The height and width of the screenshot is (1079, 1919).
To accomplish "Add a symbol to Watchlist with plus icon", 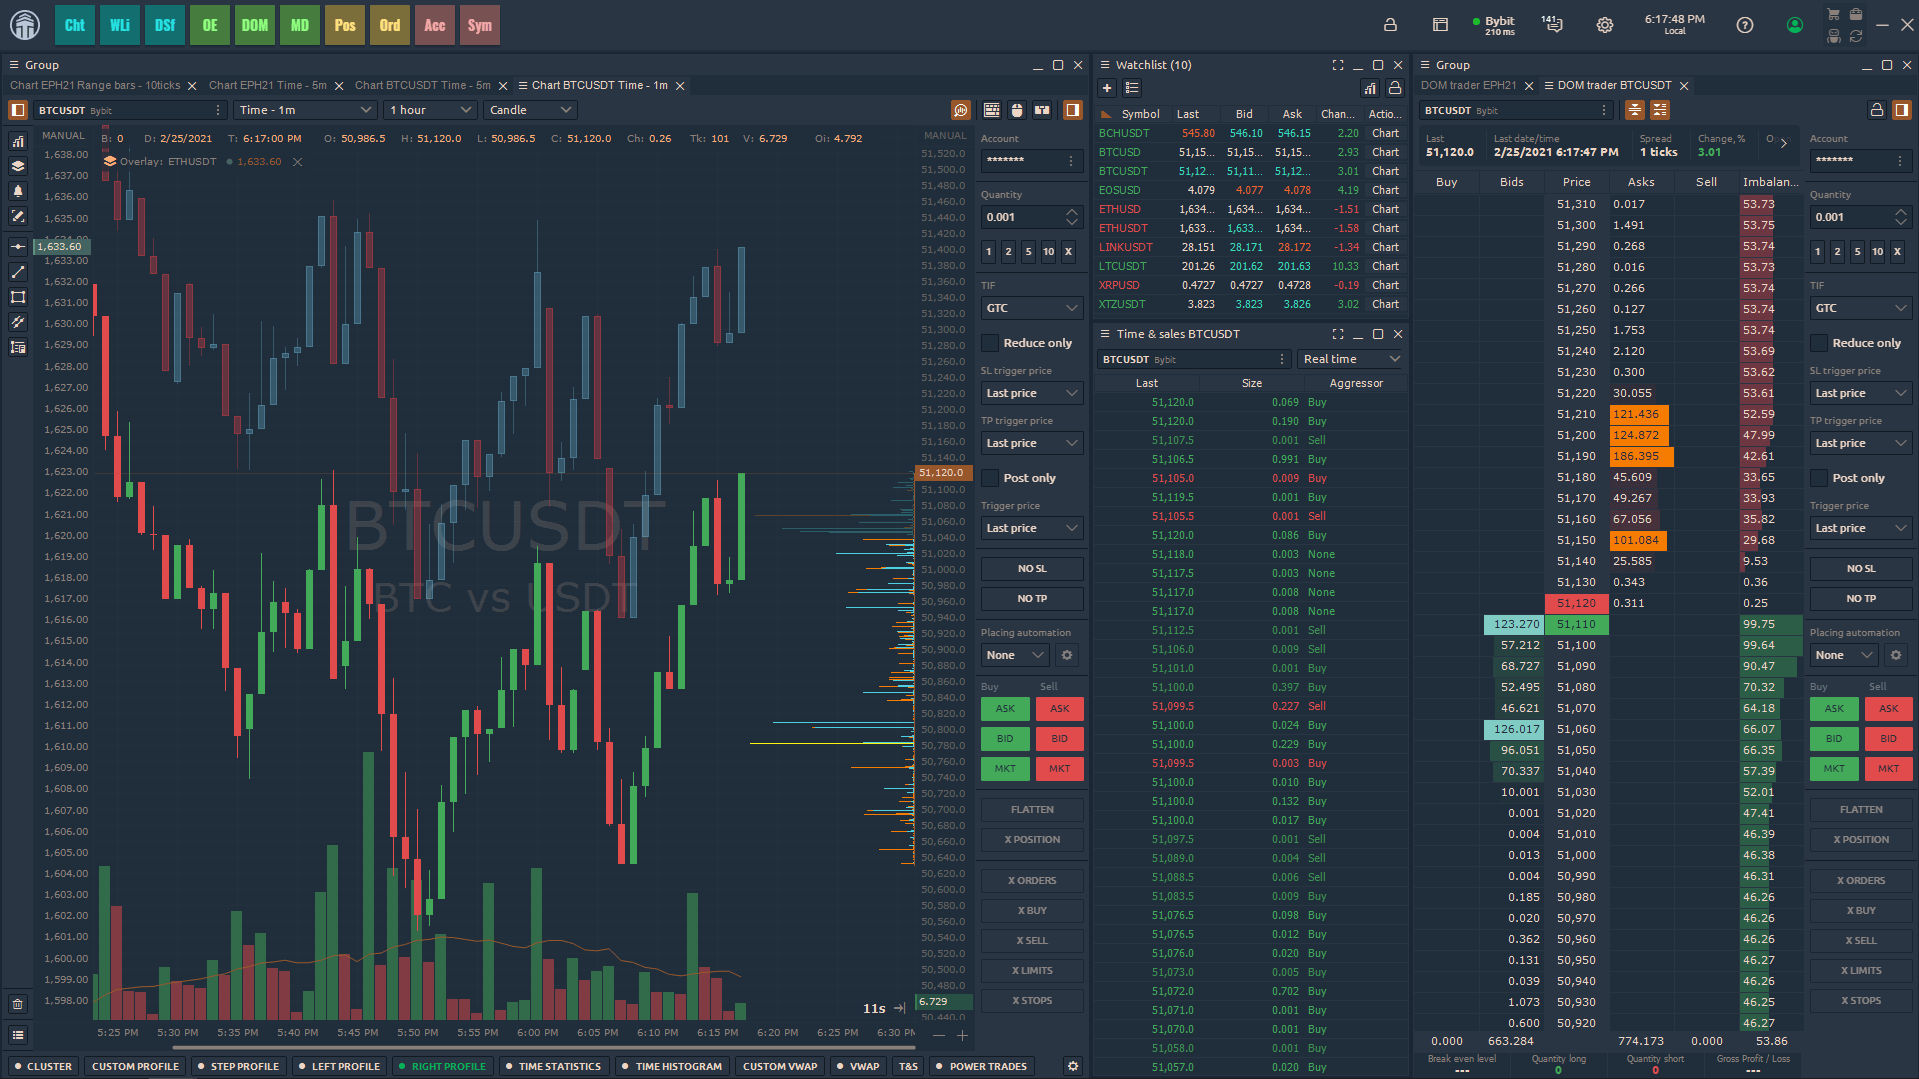I will [1107, 88].
